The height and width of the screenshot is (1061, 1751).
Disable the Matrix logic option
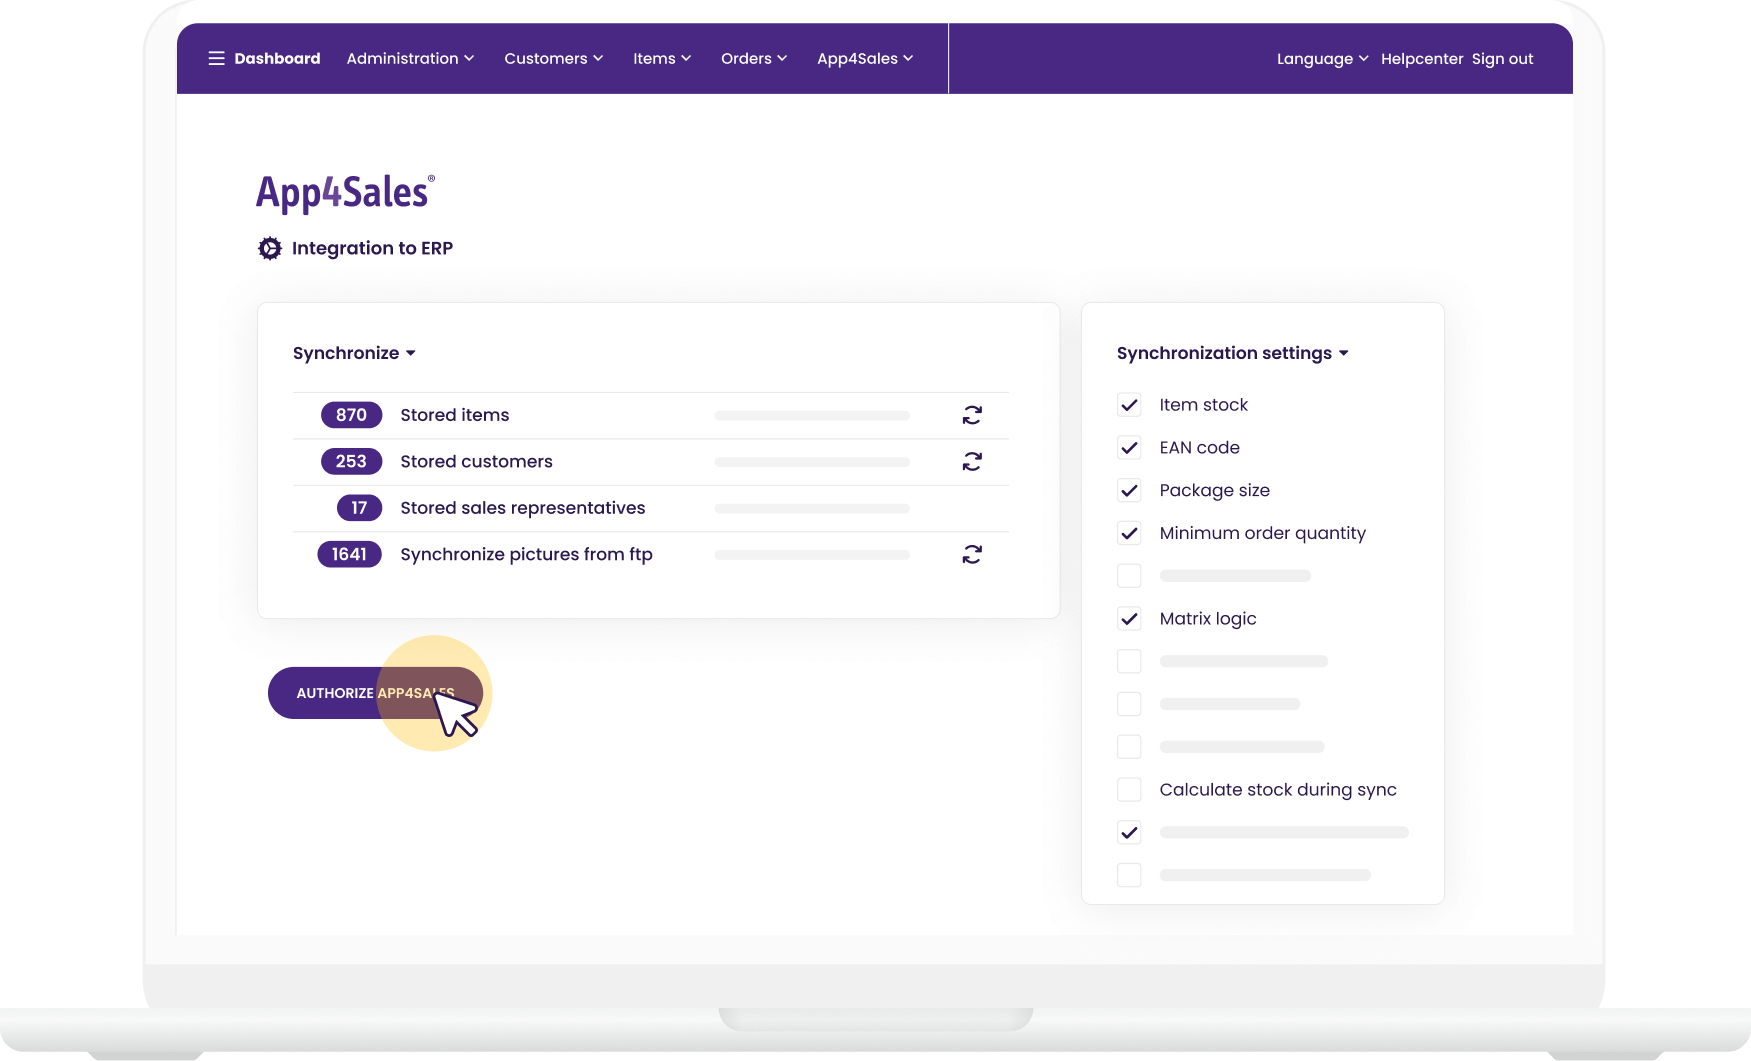1129,619
